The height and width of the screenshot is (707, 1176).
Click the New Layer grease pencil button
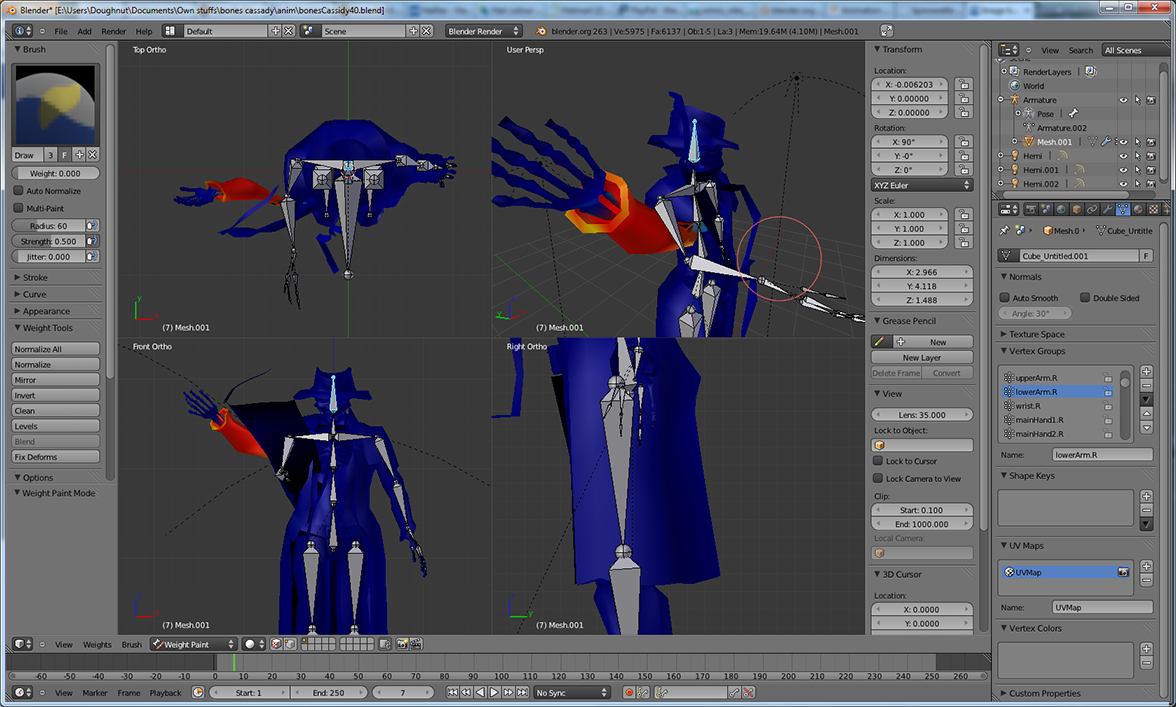click(x=922, y=358)
